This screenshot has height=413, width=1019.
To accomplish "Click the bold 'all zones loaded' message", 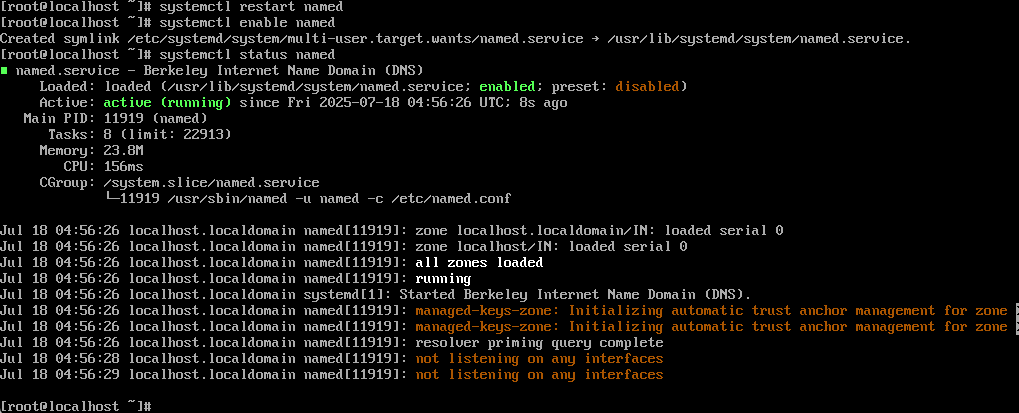I will click(x=479, y=262).
